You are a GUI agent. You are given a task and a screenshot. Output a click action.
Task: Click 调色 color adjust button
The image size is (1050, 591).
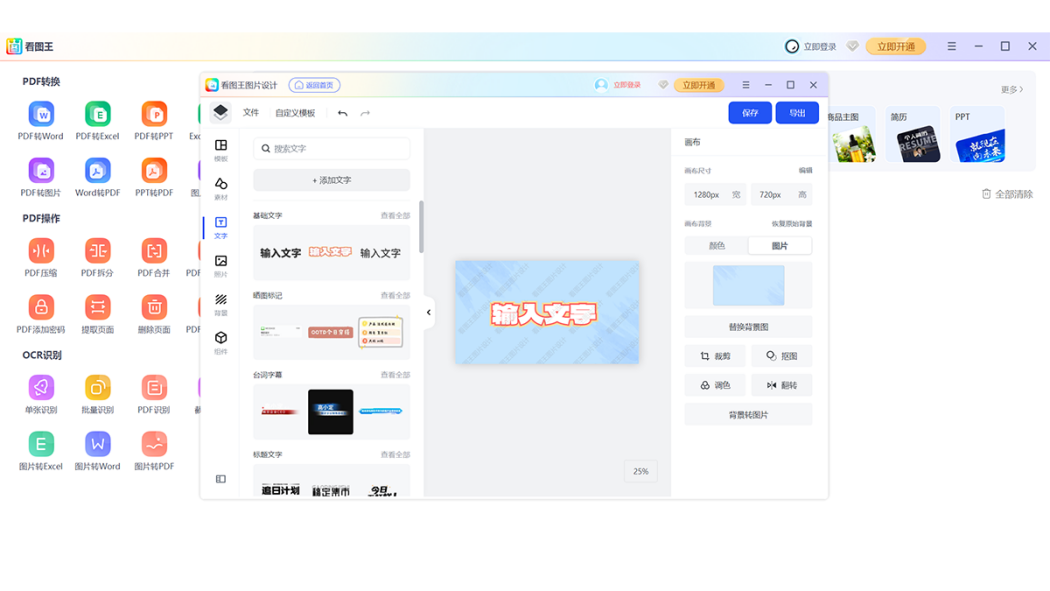[715, 386]
